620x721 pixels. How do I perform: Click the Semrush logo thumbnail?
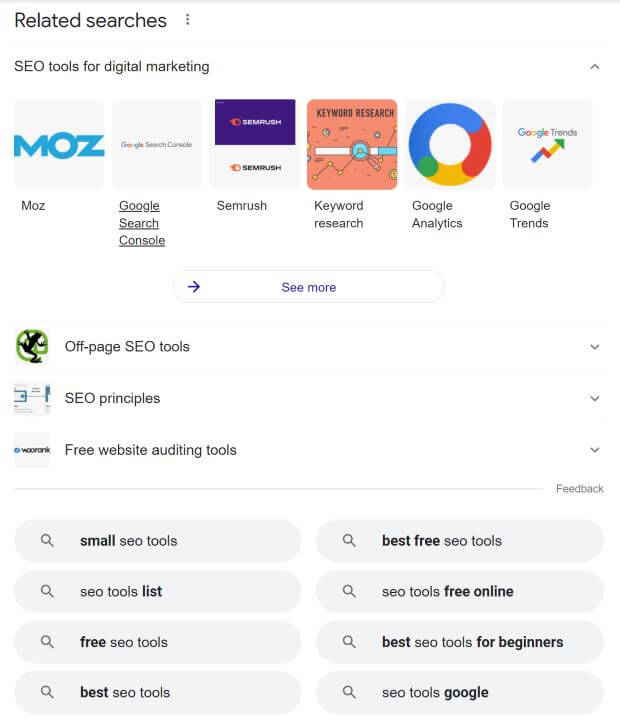(255, 144)
